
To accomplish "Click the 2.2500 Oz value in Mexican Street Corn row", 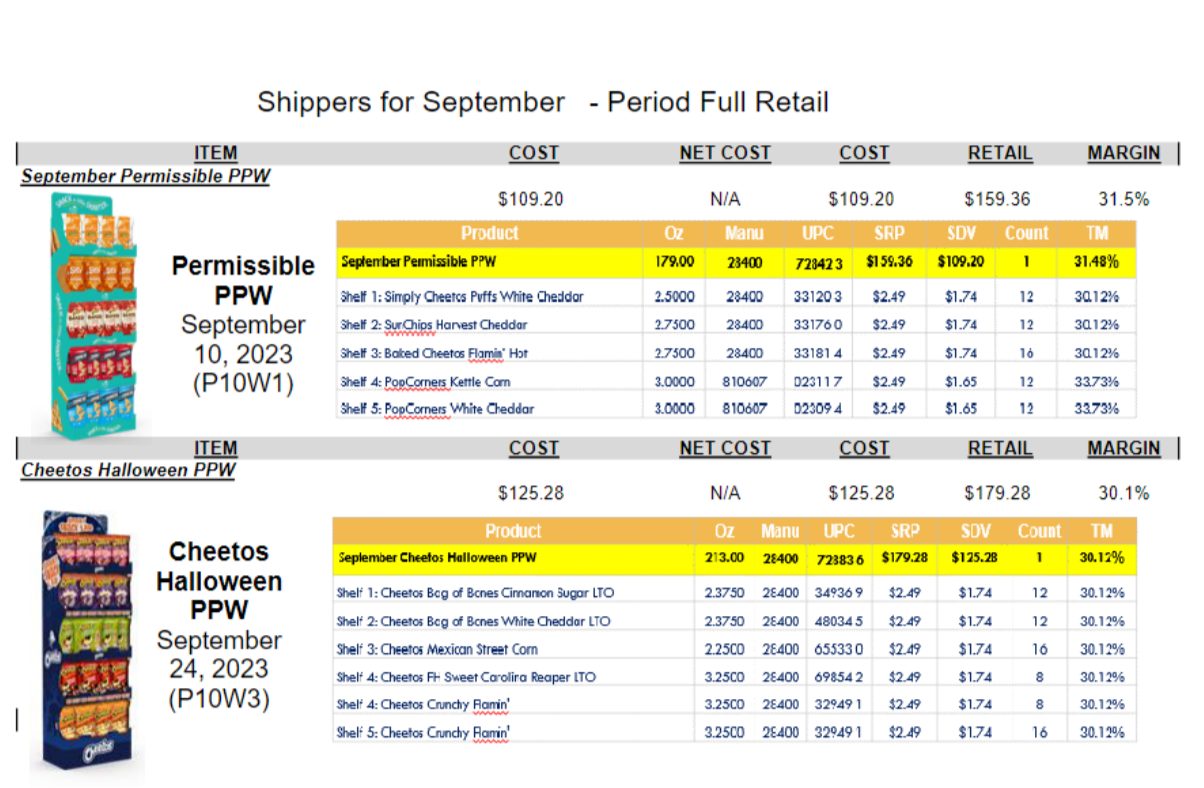I will coord(723,649).
